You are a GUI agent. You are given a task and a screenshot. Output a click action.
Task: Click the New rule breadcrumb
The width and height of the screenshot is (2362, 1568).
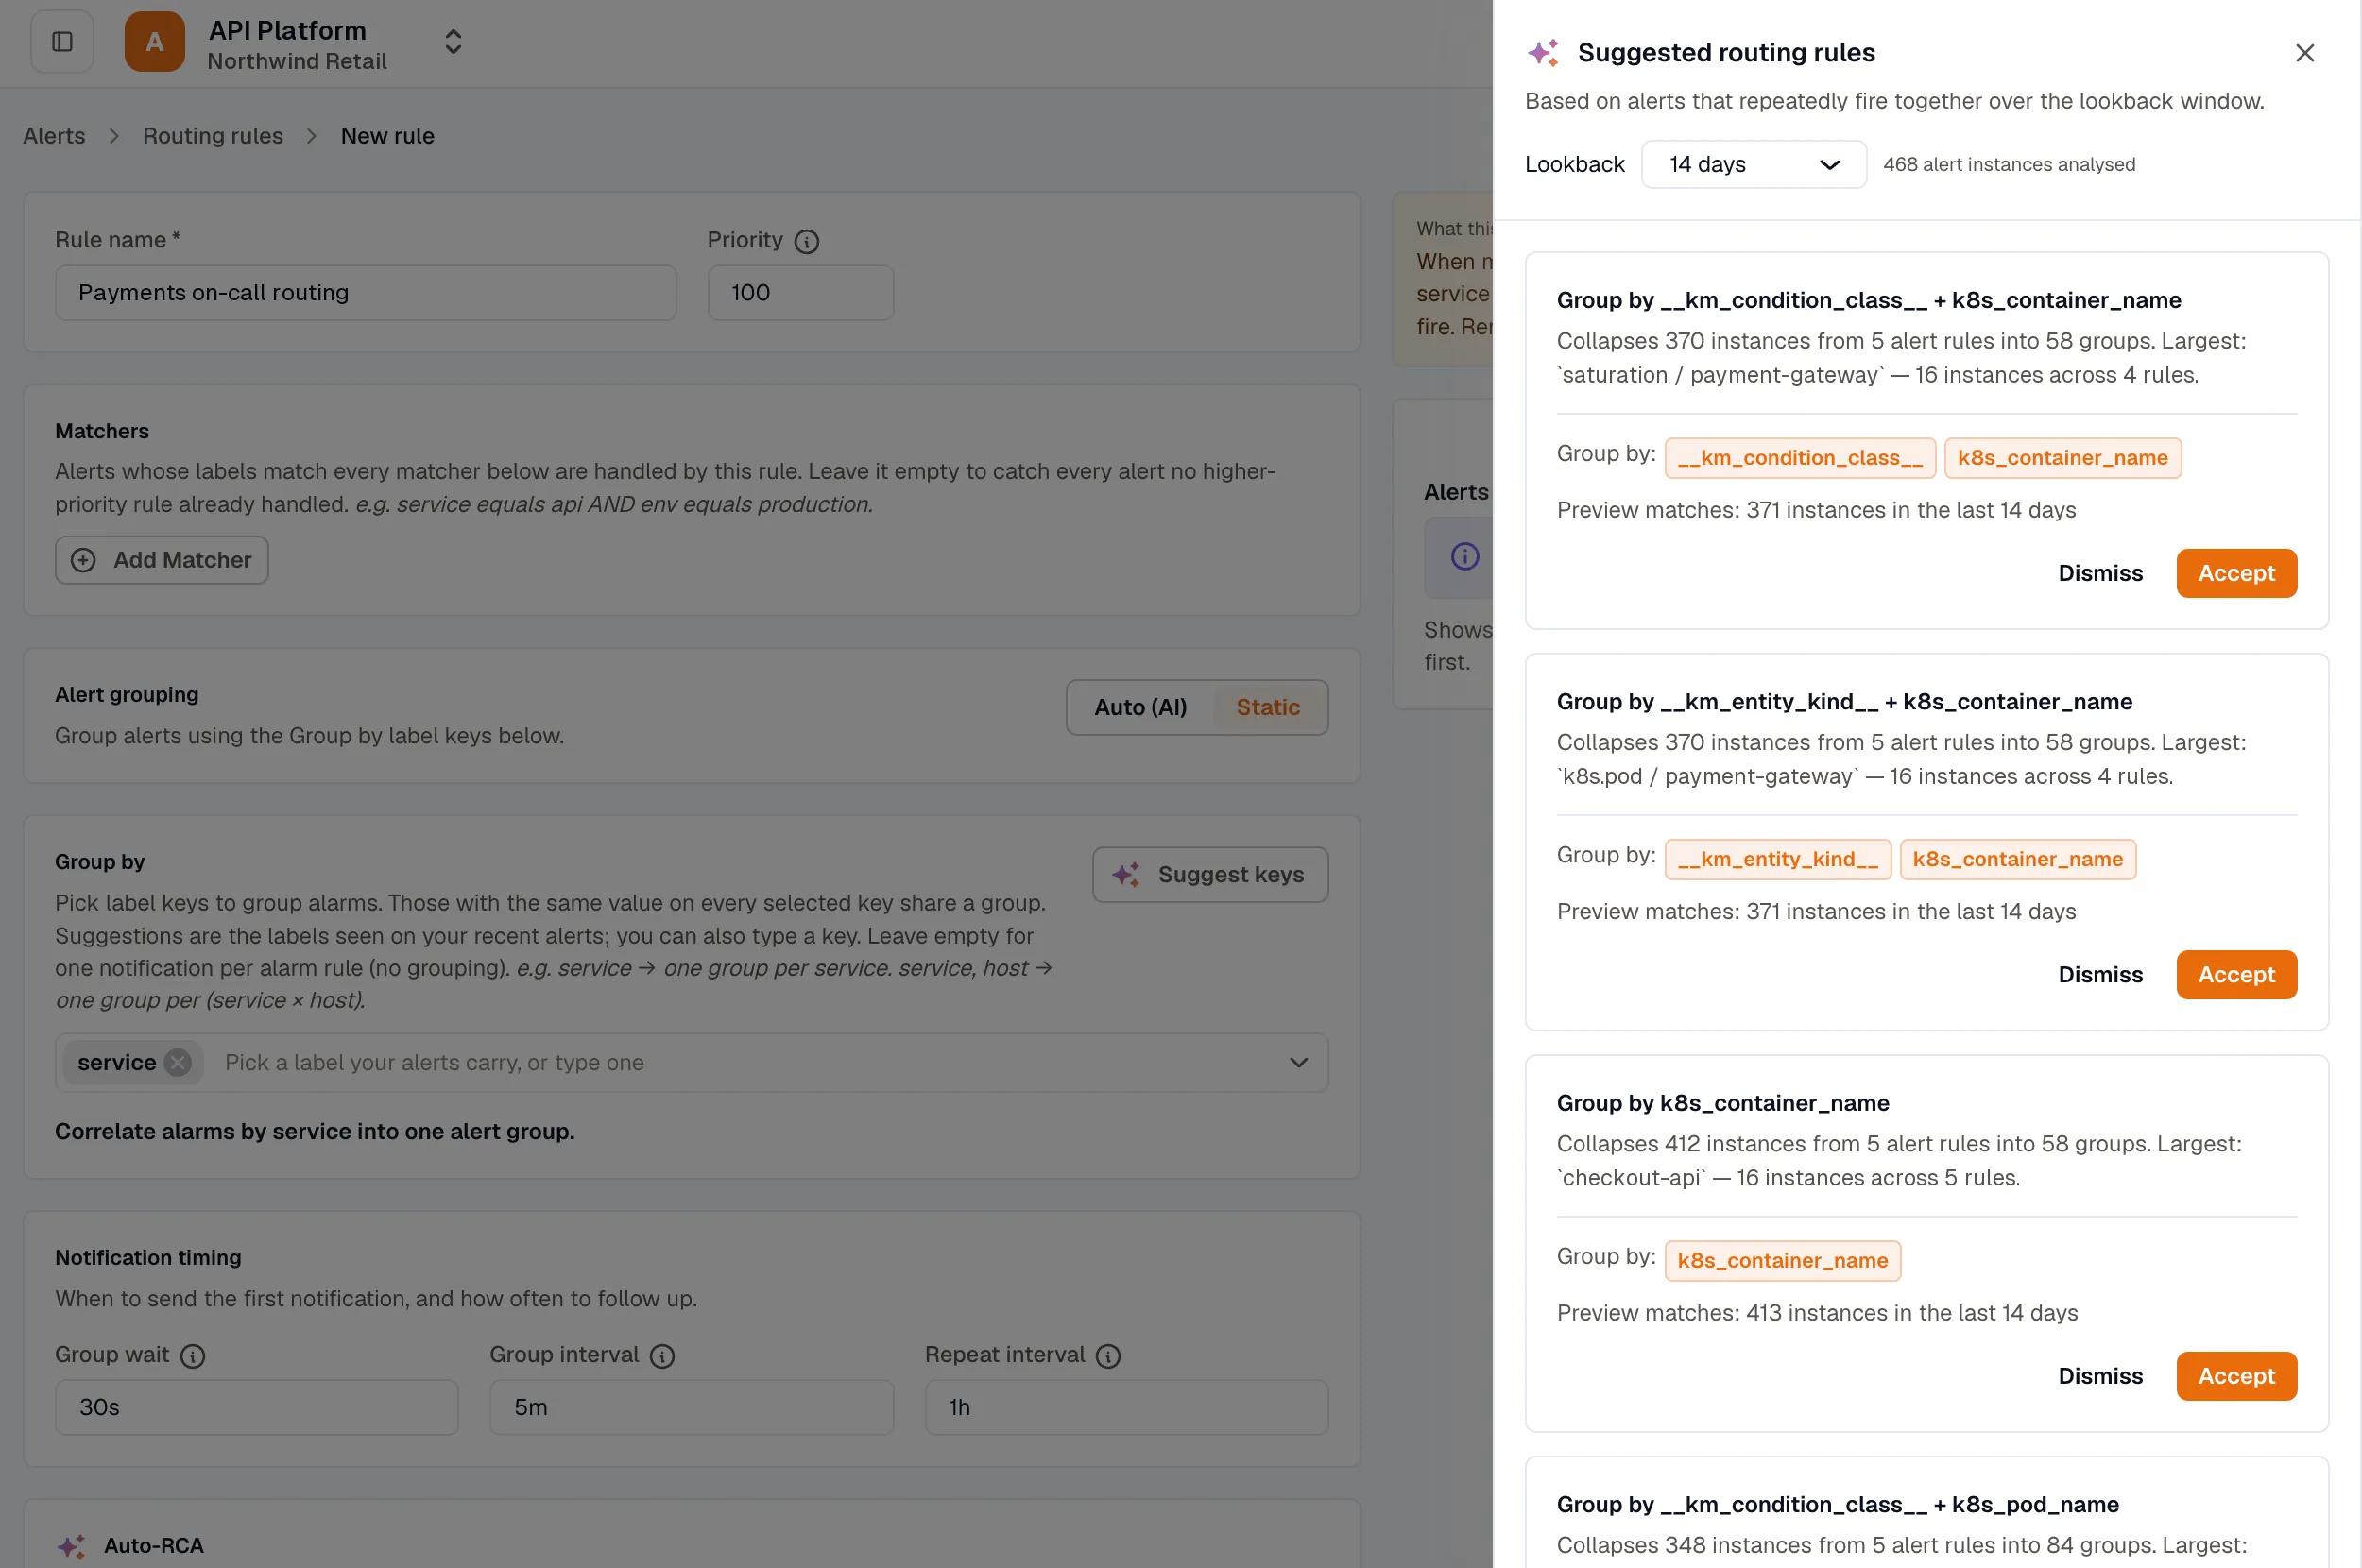[387, 136]
